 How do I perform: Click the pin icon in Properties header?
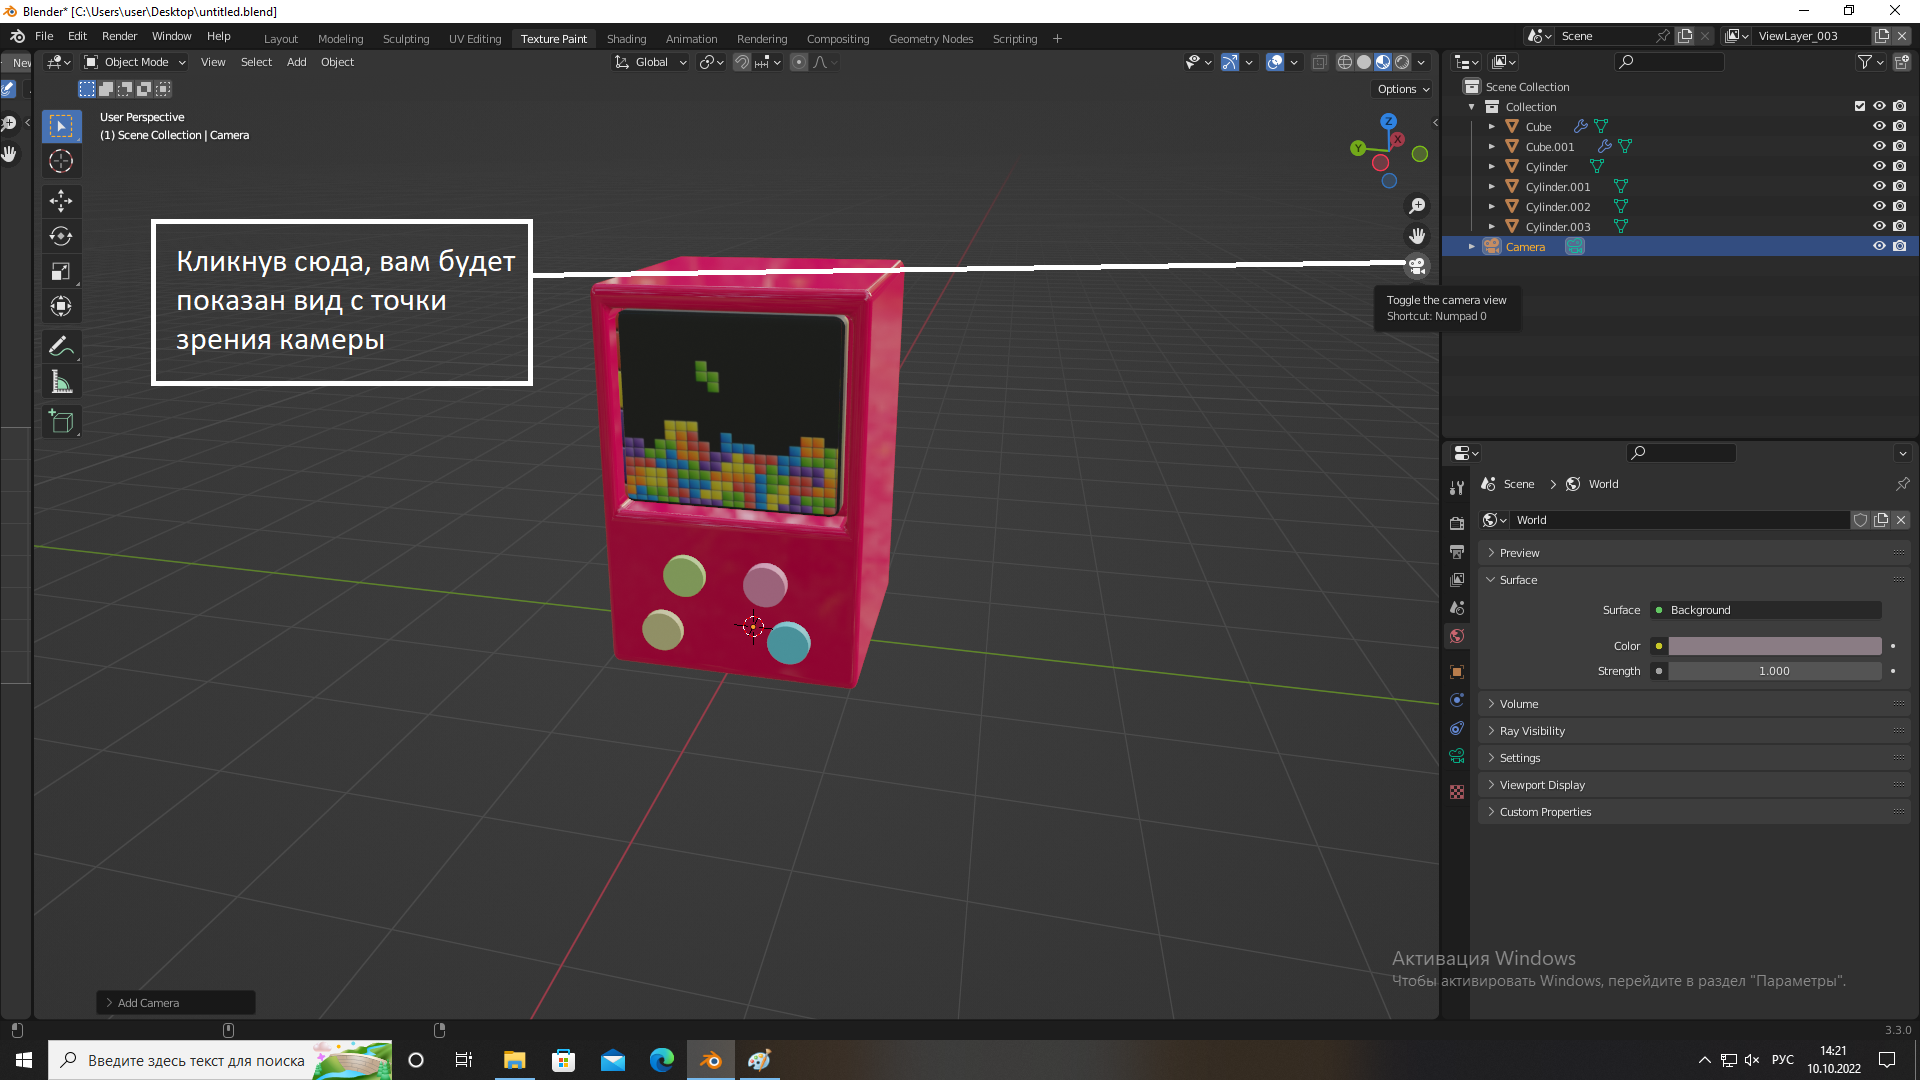(1902, 484)
